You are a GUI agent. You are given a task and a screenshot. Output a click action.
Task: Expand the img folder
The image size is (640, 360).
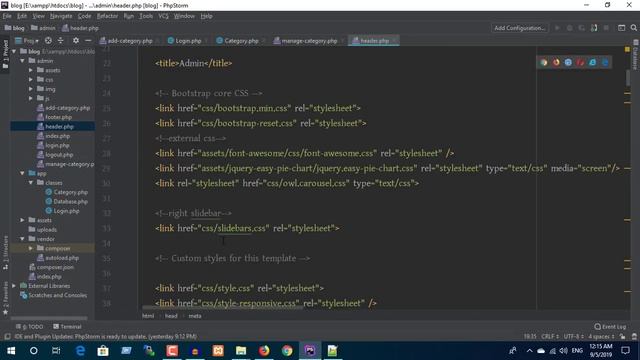tap(31, 89)
